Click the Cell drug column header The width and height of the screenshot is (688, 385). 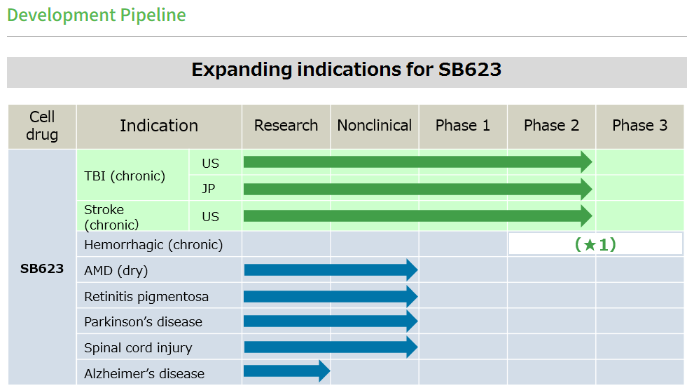tap(42, 126)
